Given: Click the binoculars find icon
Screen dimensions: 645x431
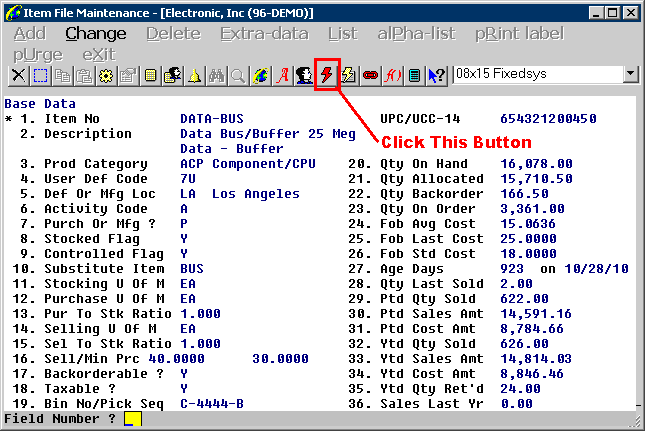Looking at the screenshot, I should (216, 76).
